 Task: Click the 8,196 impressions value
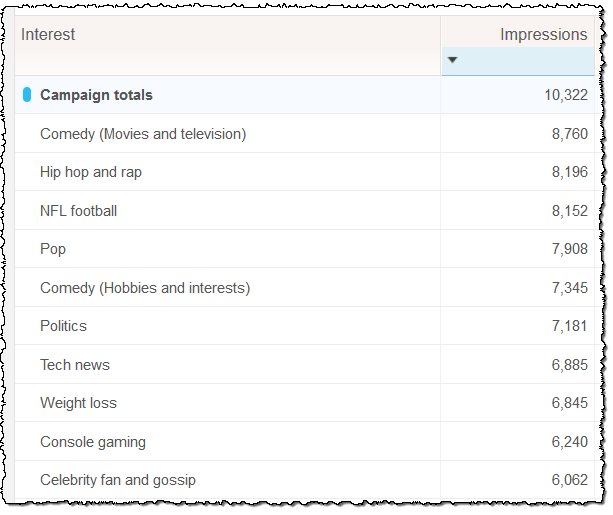(569, 172)
